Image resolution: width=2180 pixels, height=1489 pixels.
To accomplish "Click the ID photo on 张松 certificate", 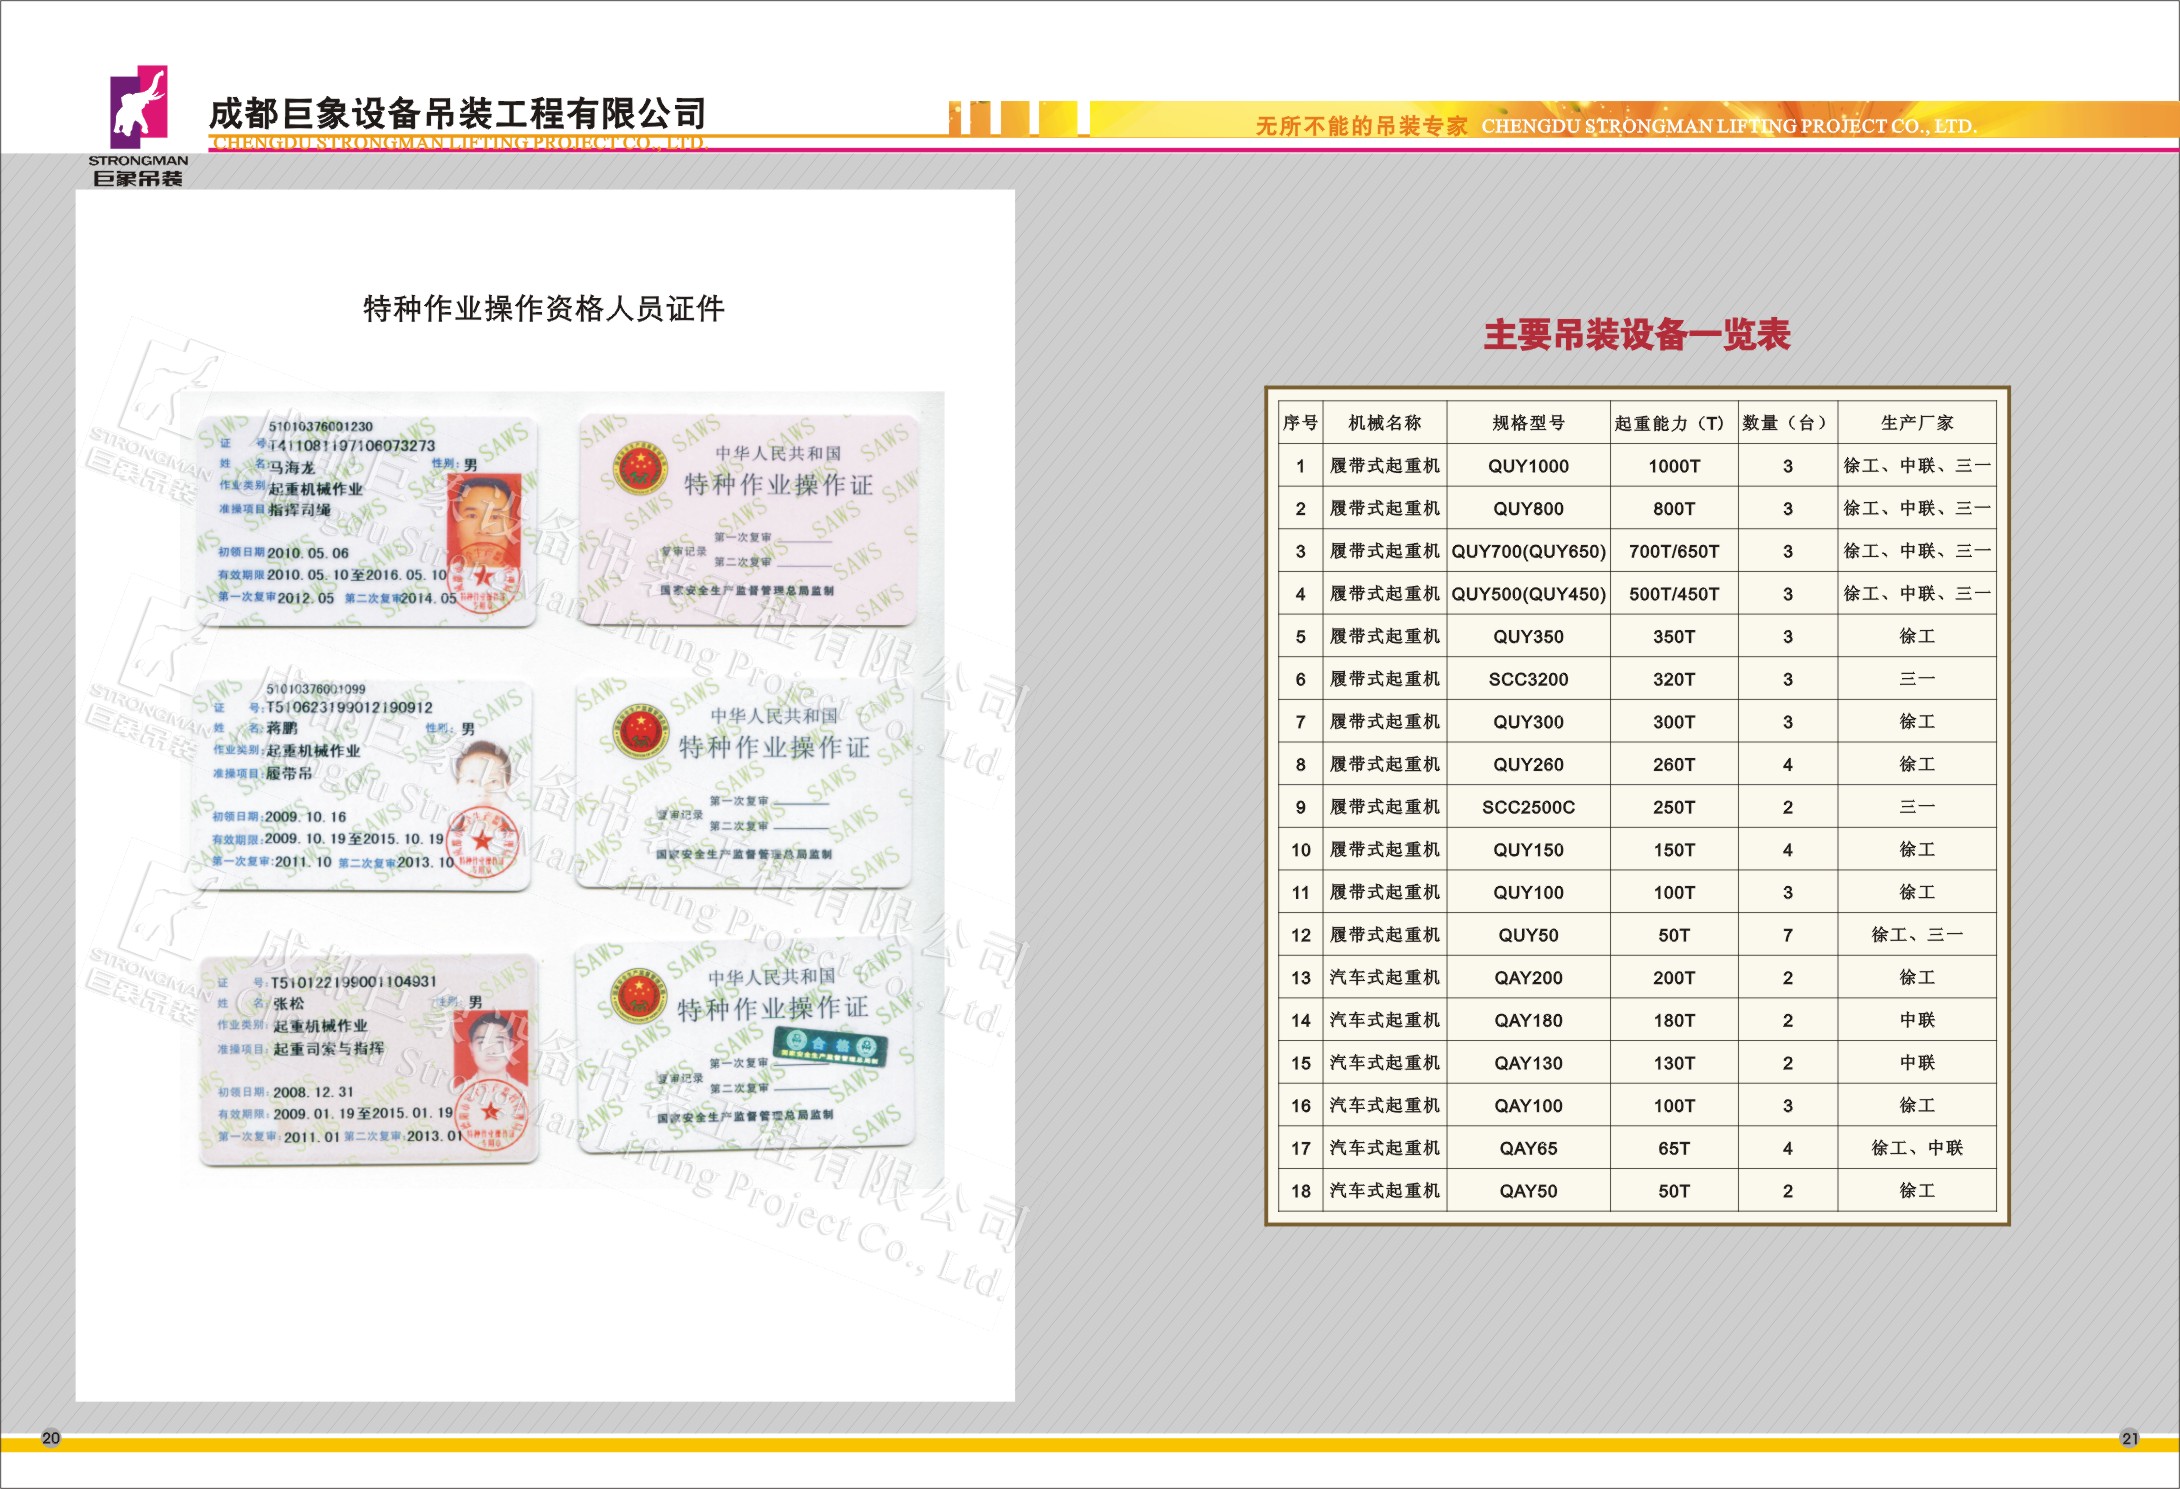I will tap(490, 1048).
